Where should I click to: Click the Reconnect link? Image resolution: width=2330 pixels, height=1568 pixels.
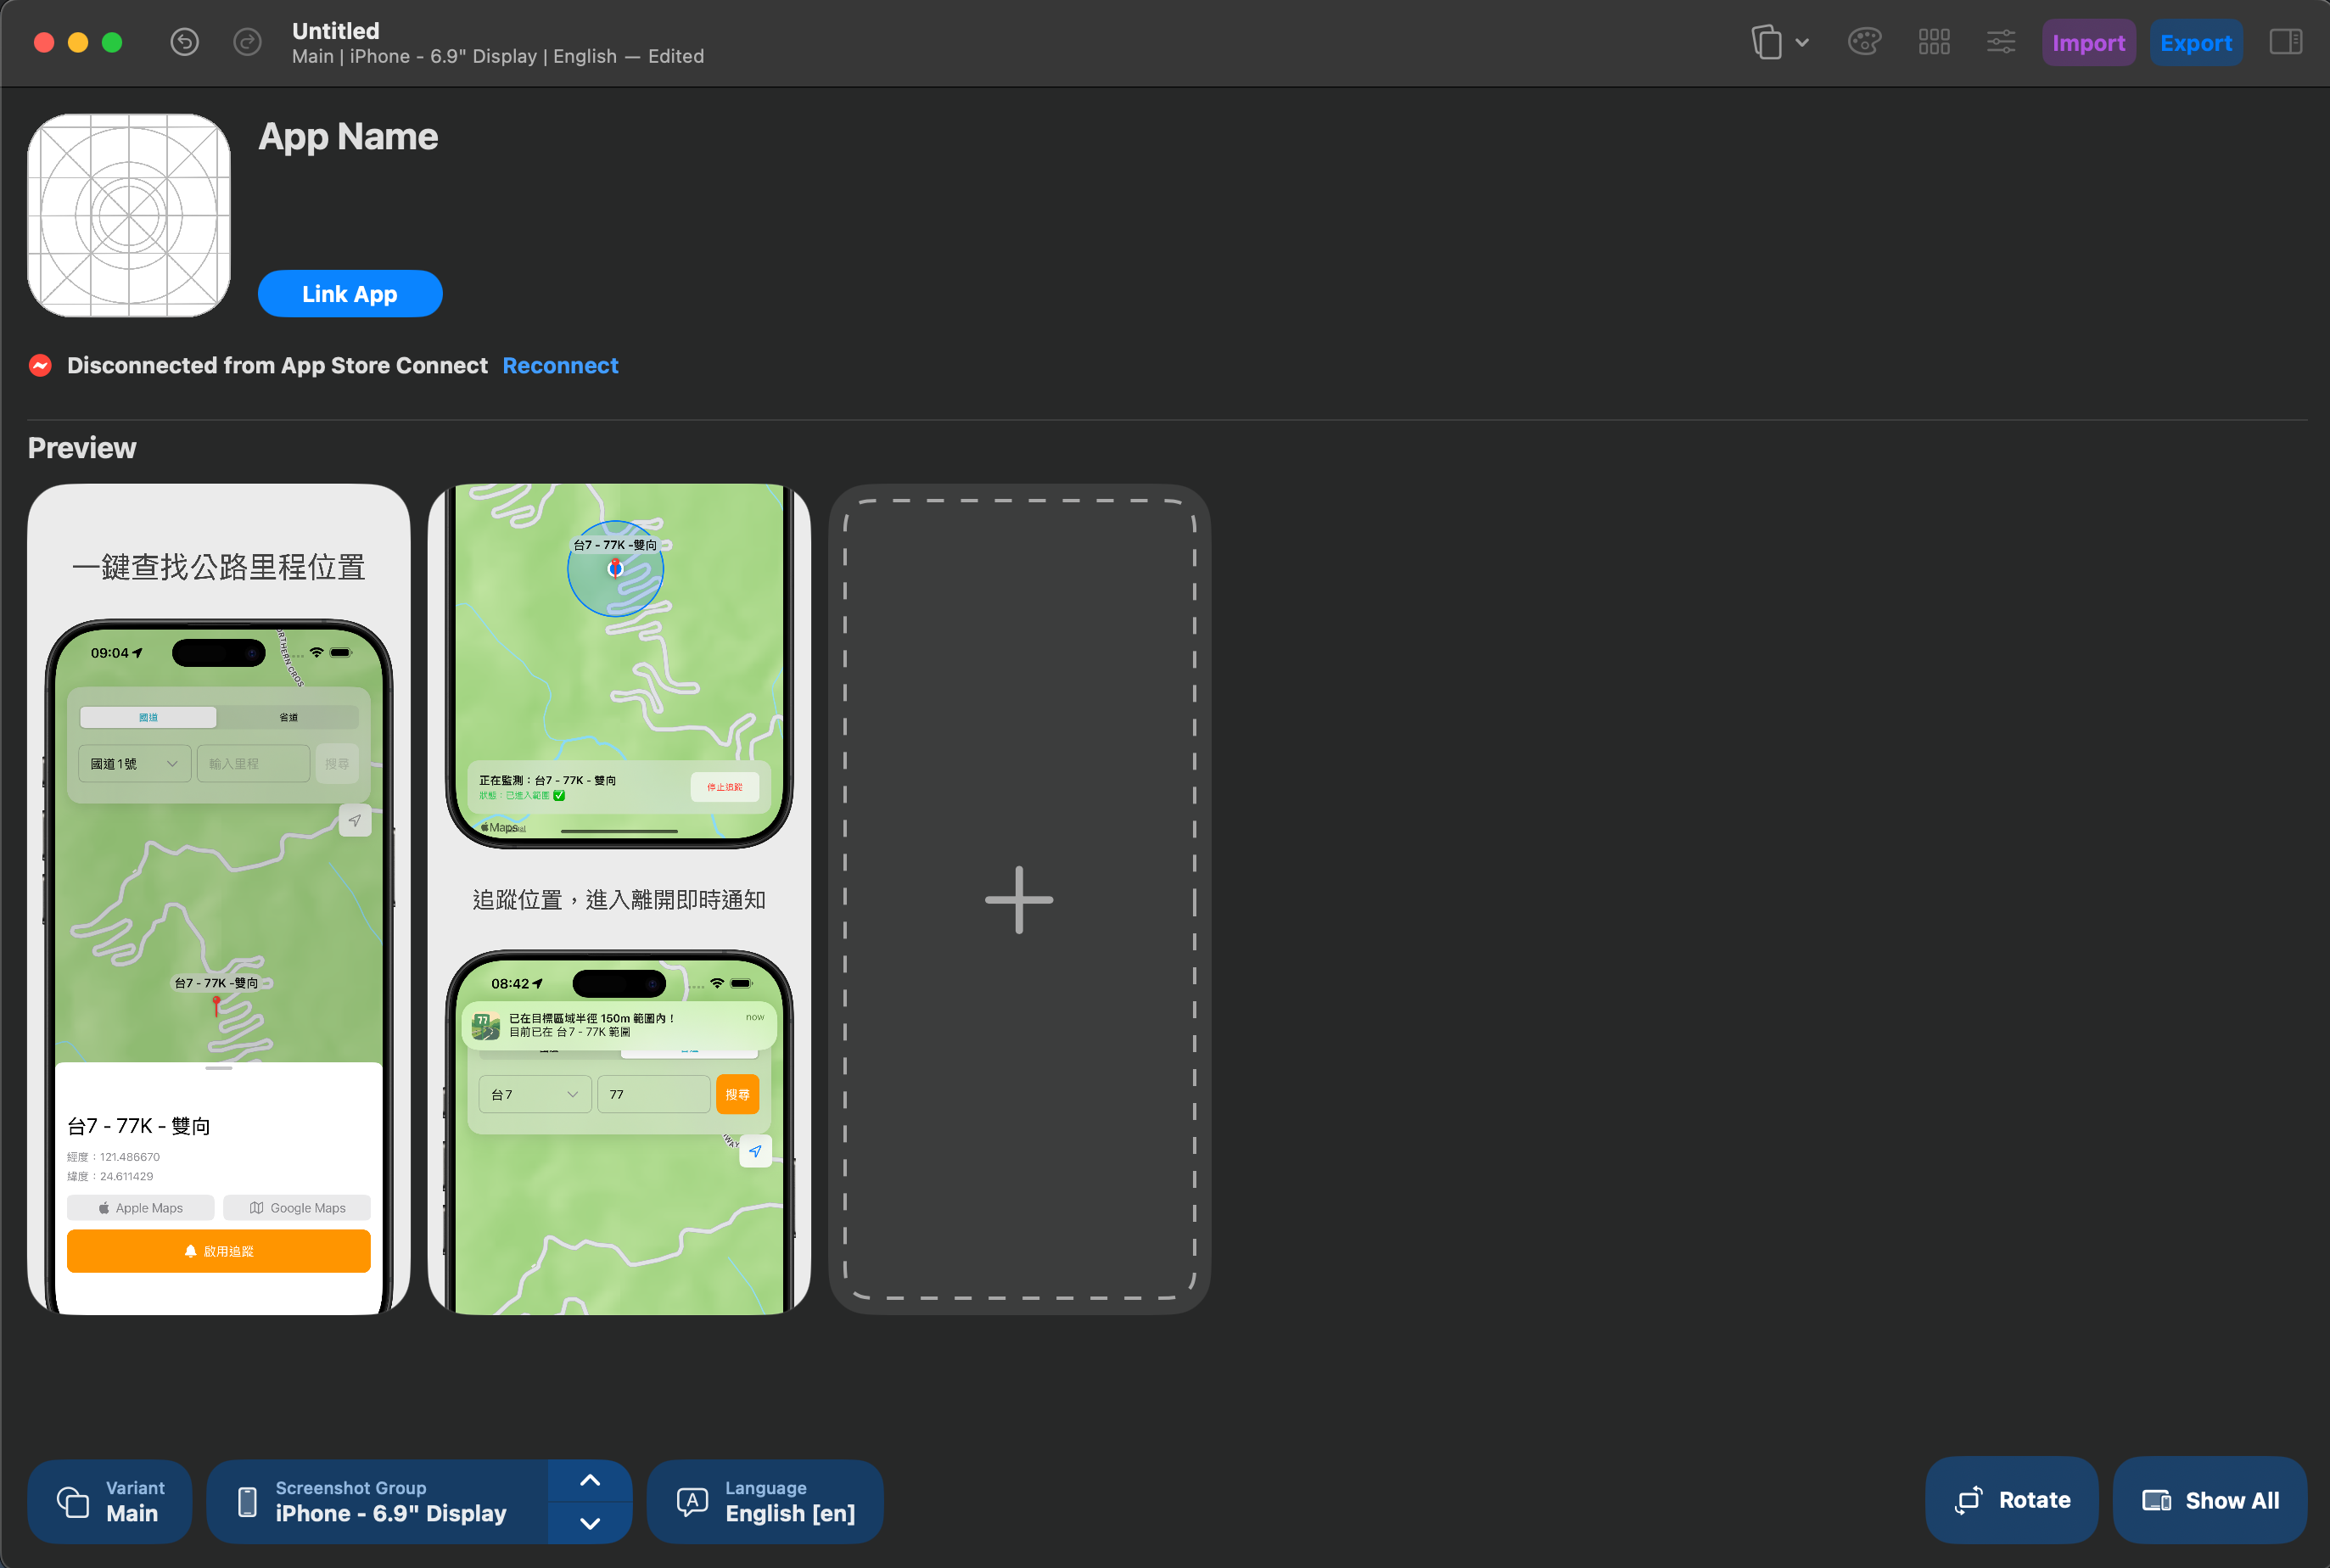560,366
